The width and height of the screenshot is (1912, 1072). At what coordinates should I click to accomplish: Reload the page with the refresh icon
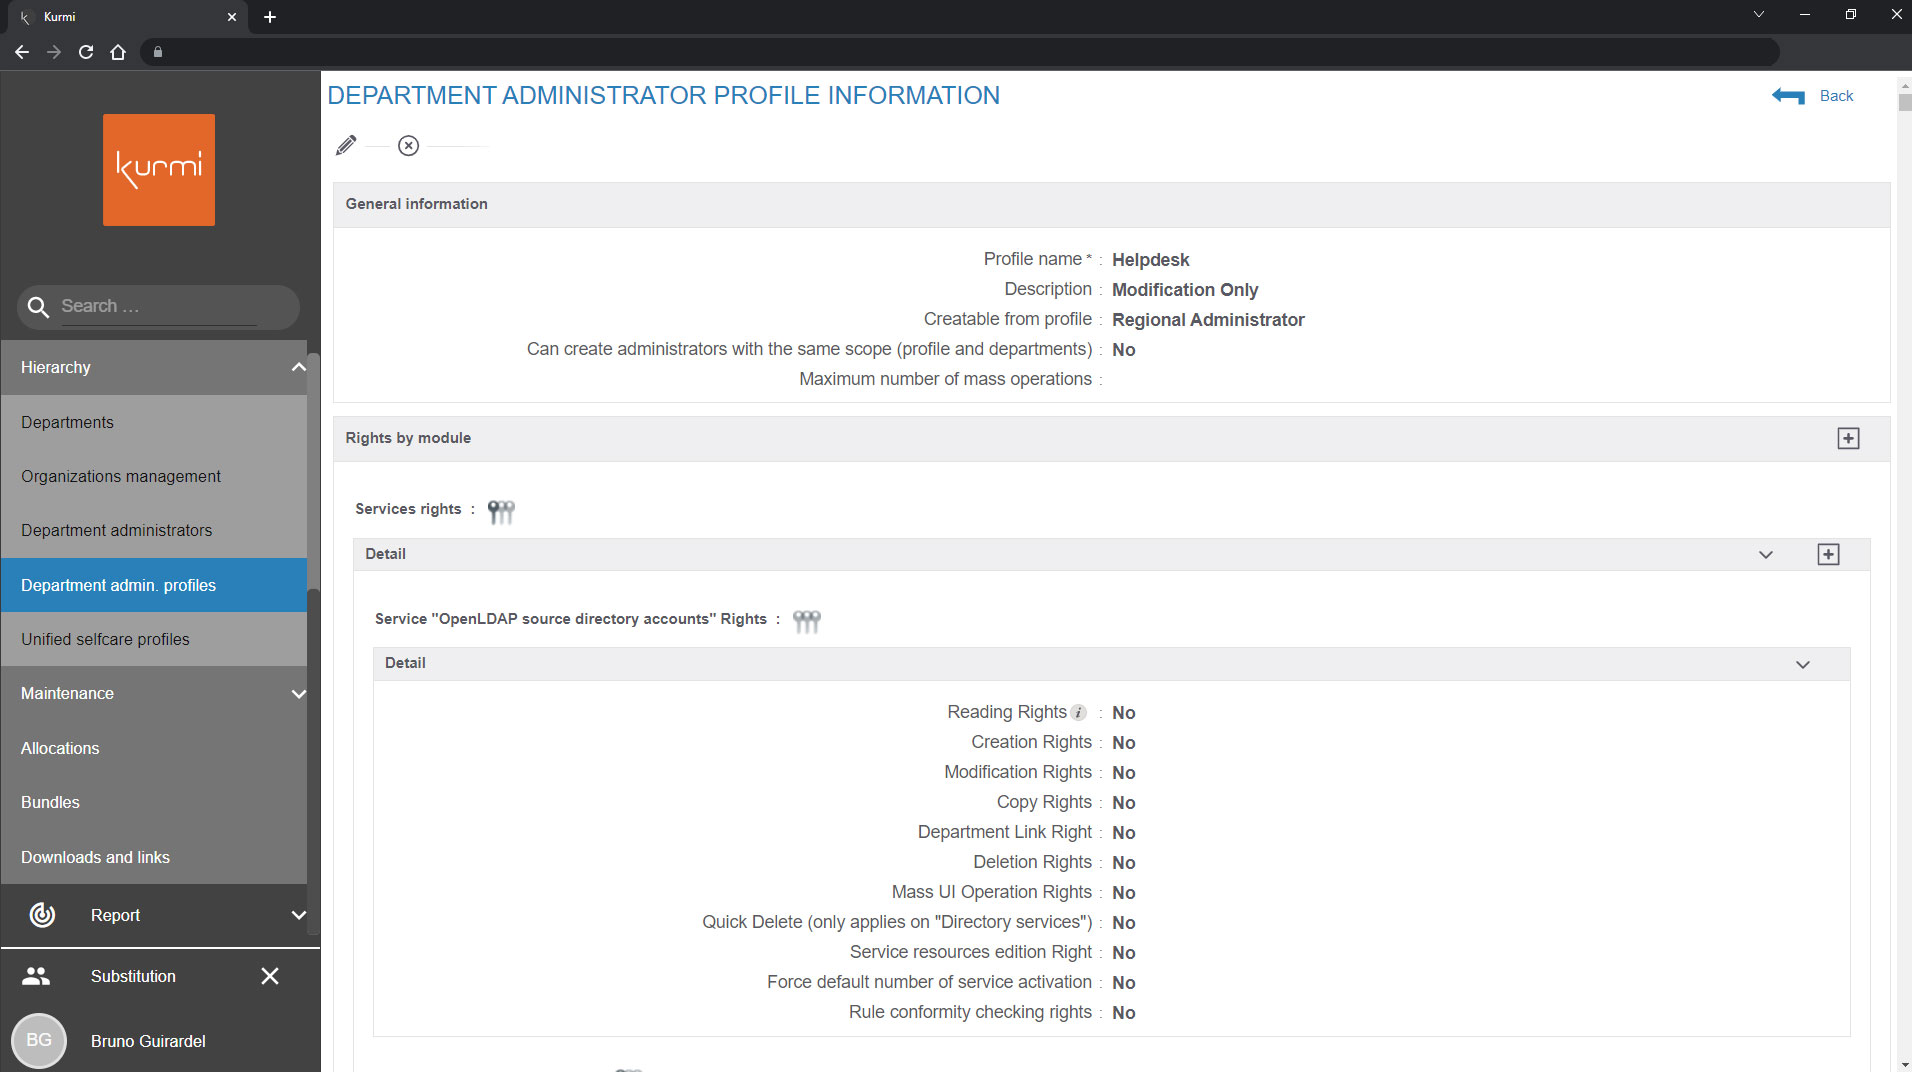[86, 52]
